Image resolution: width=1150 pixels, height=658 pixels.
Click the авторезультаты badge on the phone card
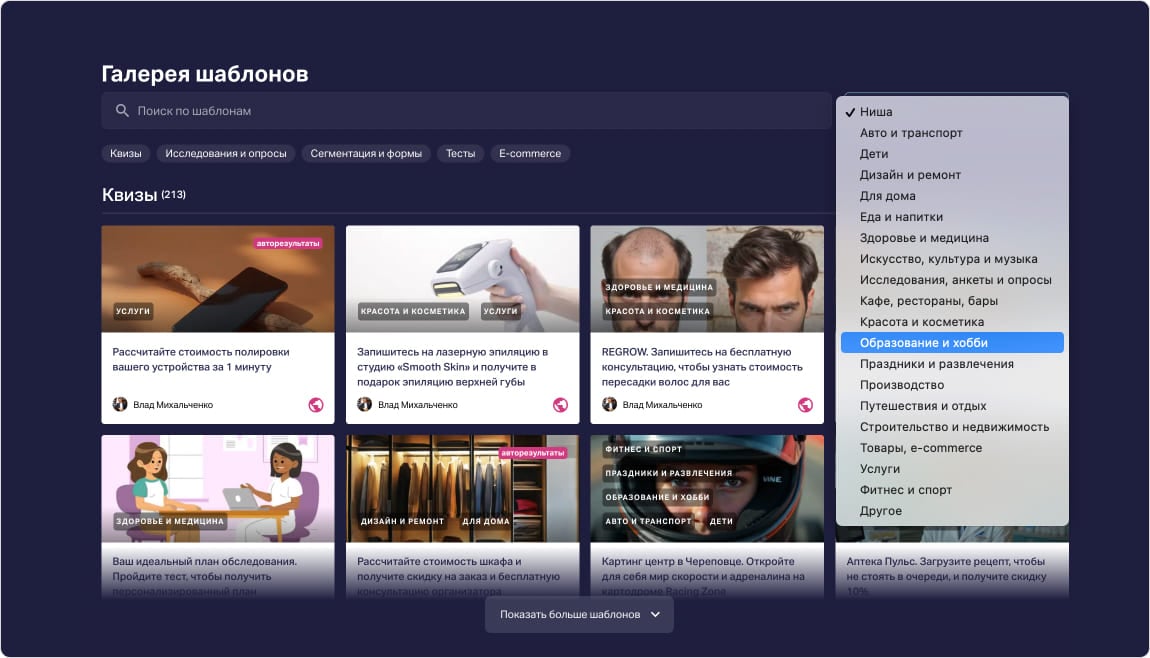click(288, 243)
